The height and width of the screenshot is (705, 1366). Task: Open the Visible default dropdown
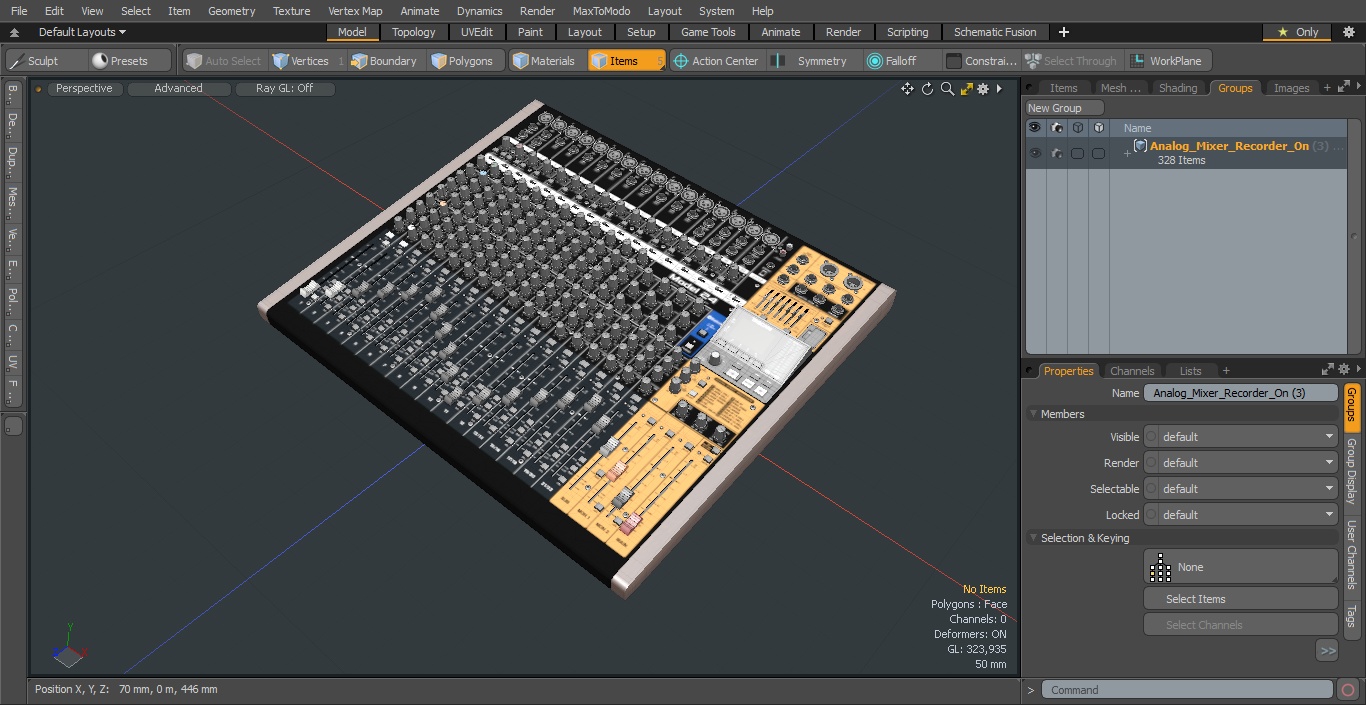click(1241, 437)
